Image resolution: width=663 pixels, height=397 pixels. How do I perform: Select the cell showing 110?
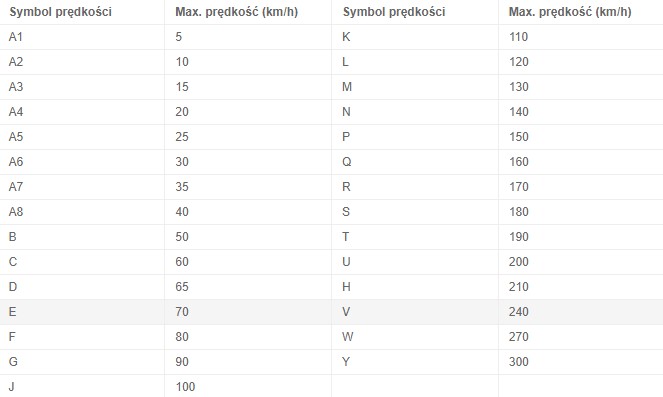(x=581, y=37)
